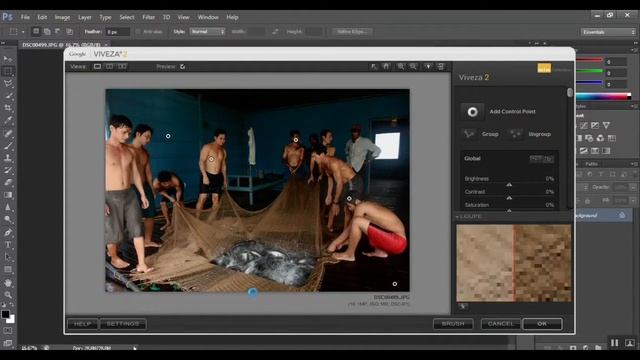640x360 pixels.
Task: Click the SETTINGS button in Viveza
Action: pos(123,324)
